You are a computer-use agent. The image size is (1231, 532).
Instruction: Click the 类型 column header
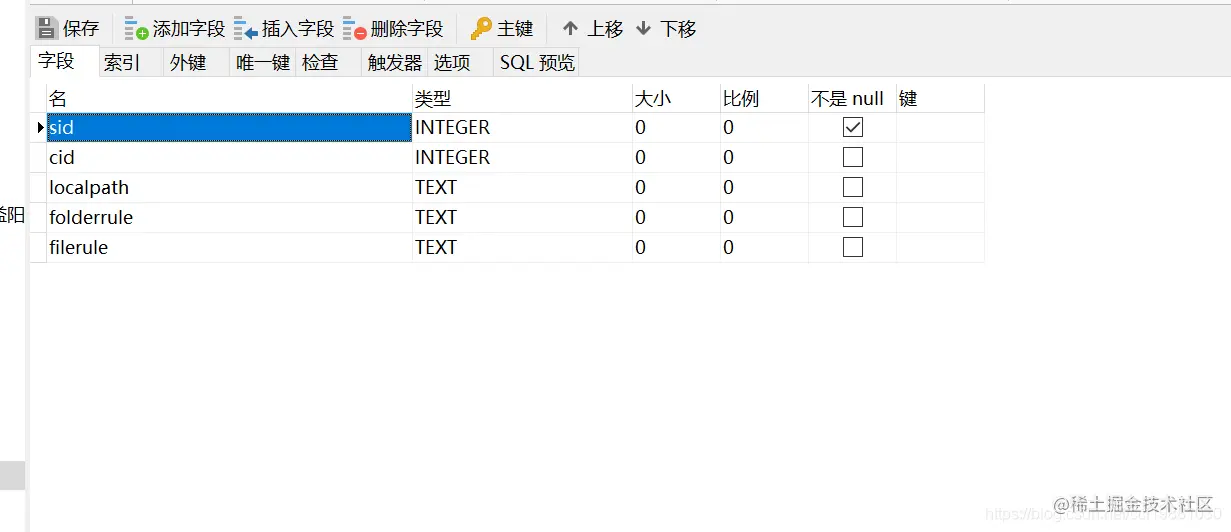[522, 98]
